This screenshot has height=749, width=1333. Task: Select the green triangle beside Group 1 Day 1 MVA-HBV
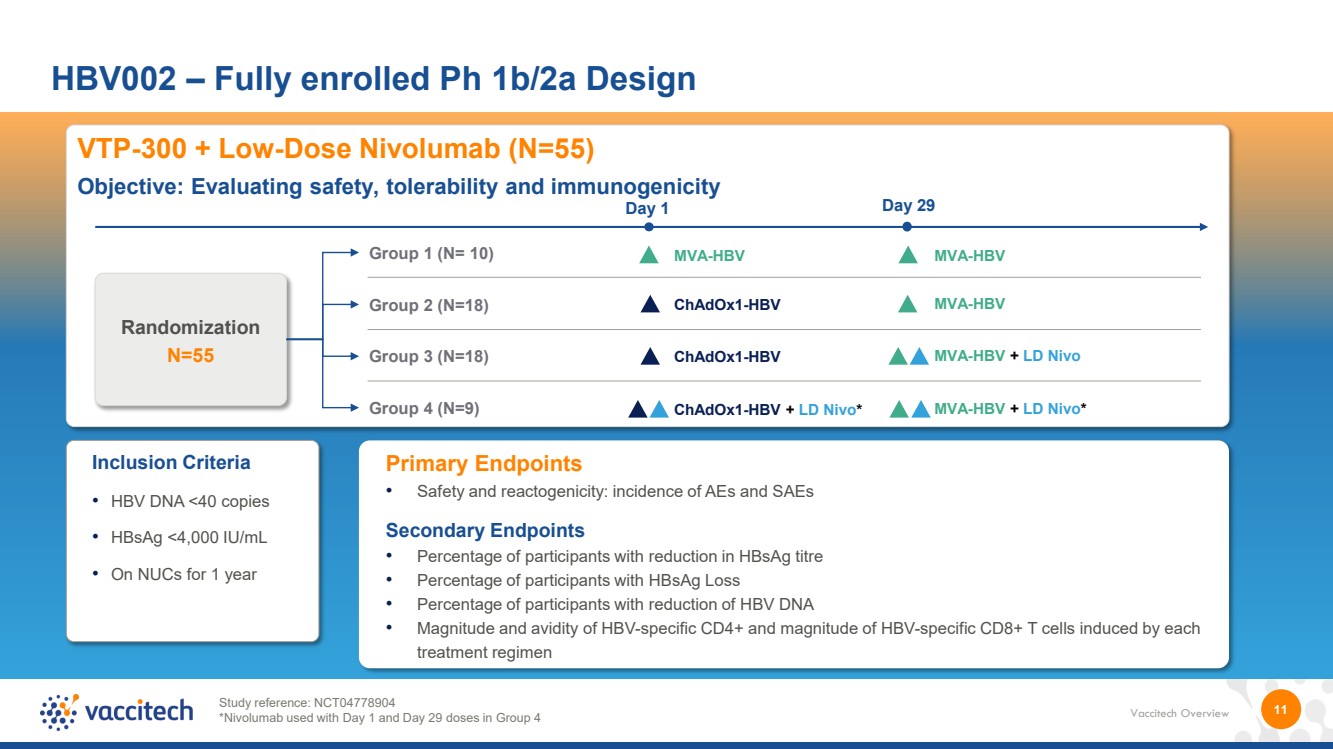click(x=649, y=255)
